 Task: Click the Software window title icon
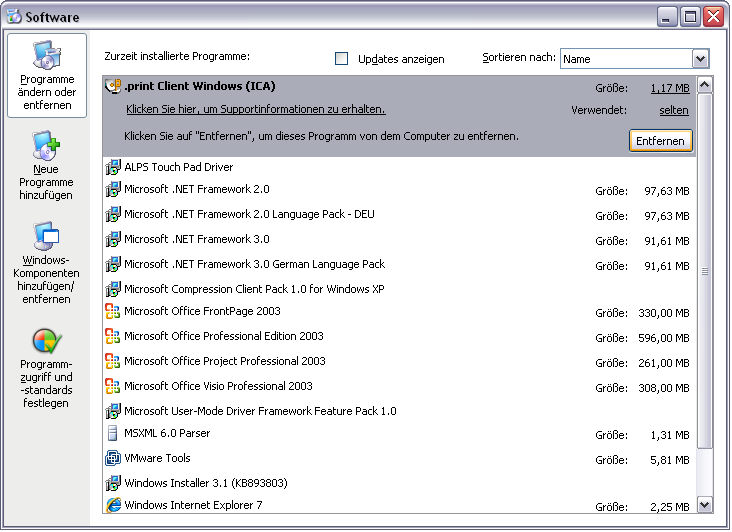point(14,16)
